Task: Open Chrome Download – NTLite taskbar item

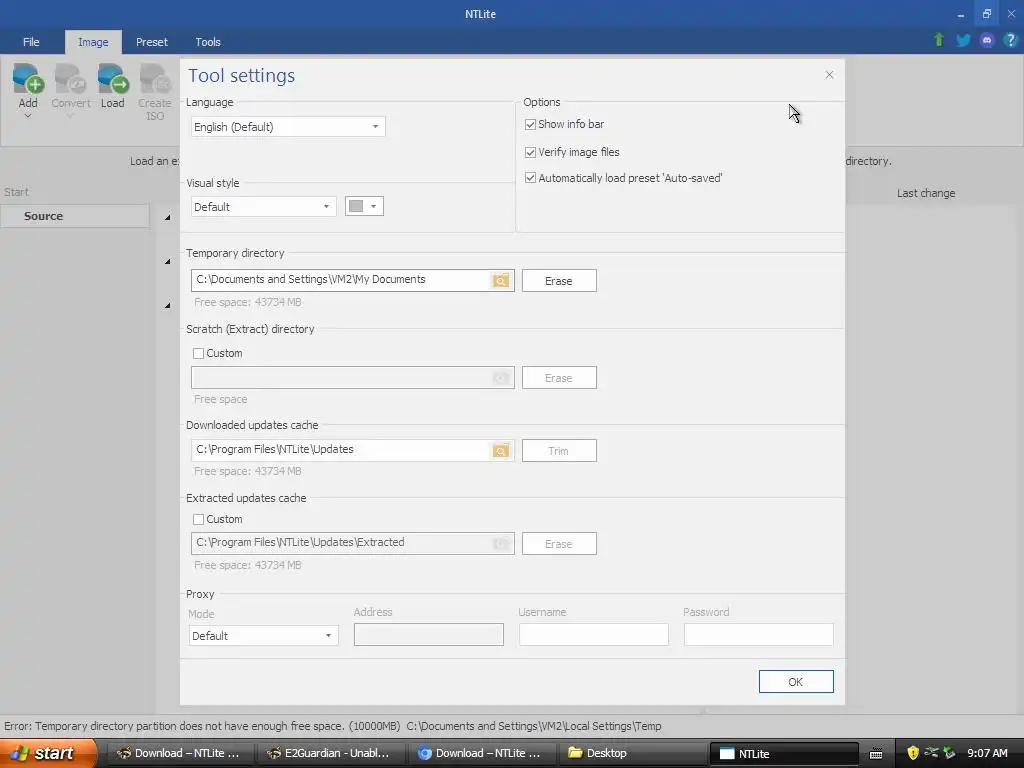Action: (482, 754)
